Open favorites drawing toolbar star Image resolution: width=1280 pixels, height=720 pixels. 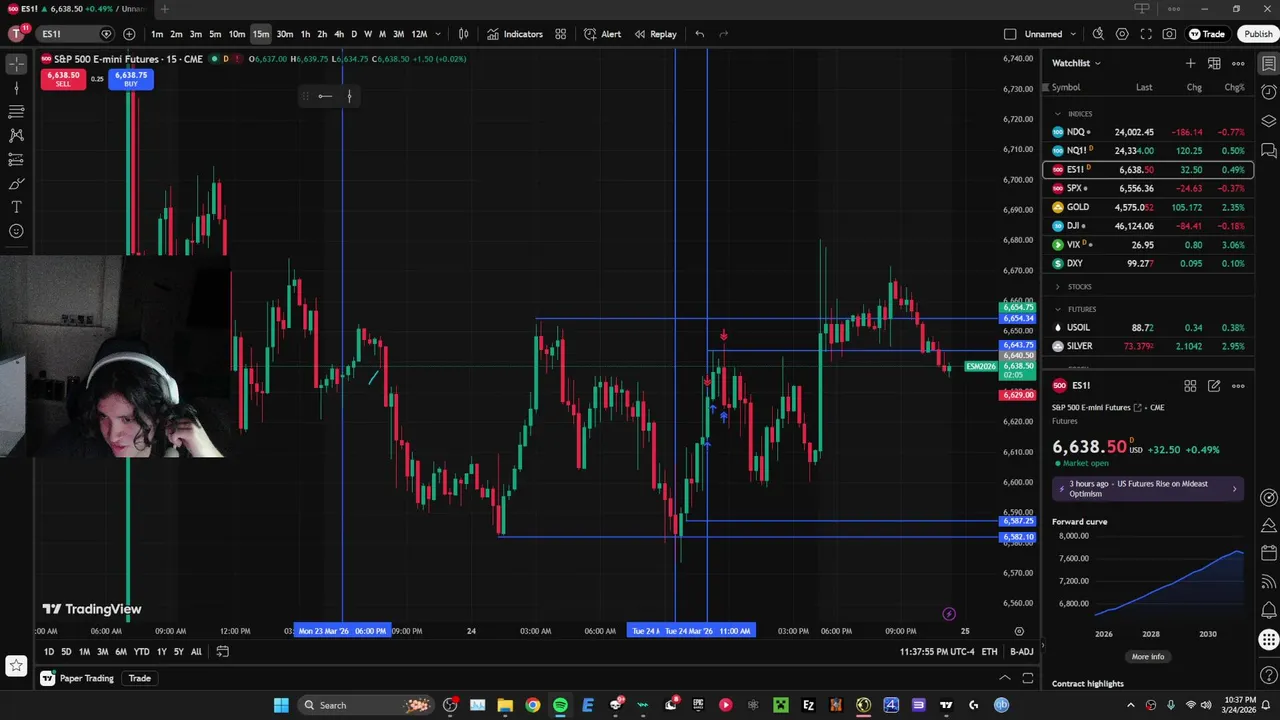(x=16, y=665)
